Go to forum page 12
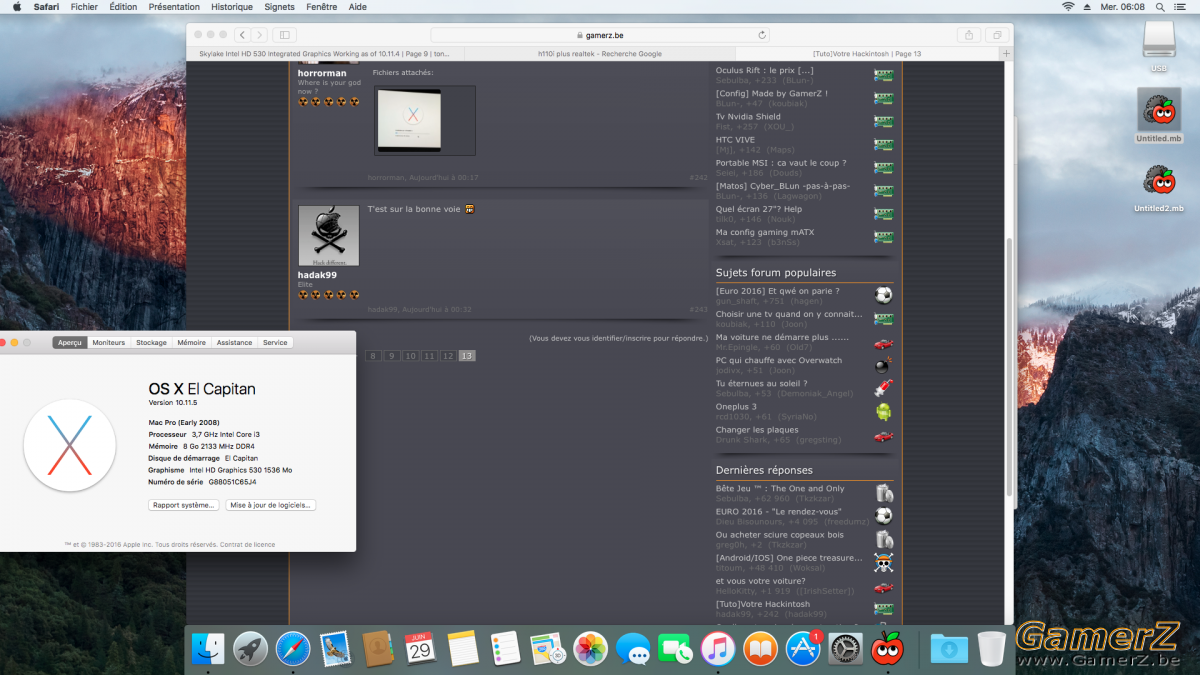1200x675 pixels. 448,356
